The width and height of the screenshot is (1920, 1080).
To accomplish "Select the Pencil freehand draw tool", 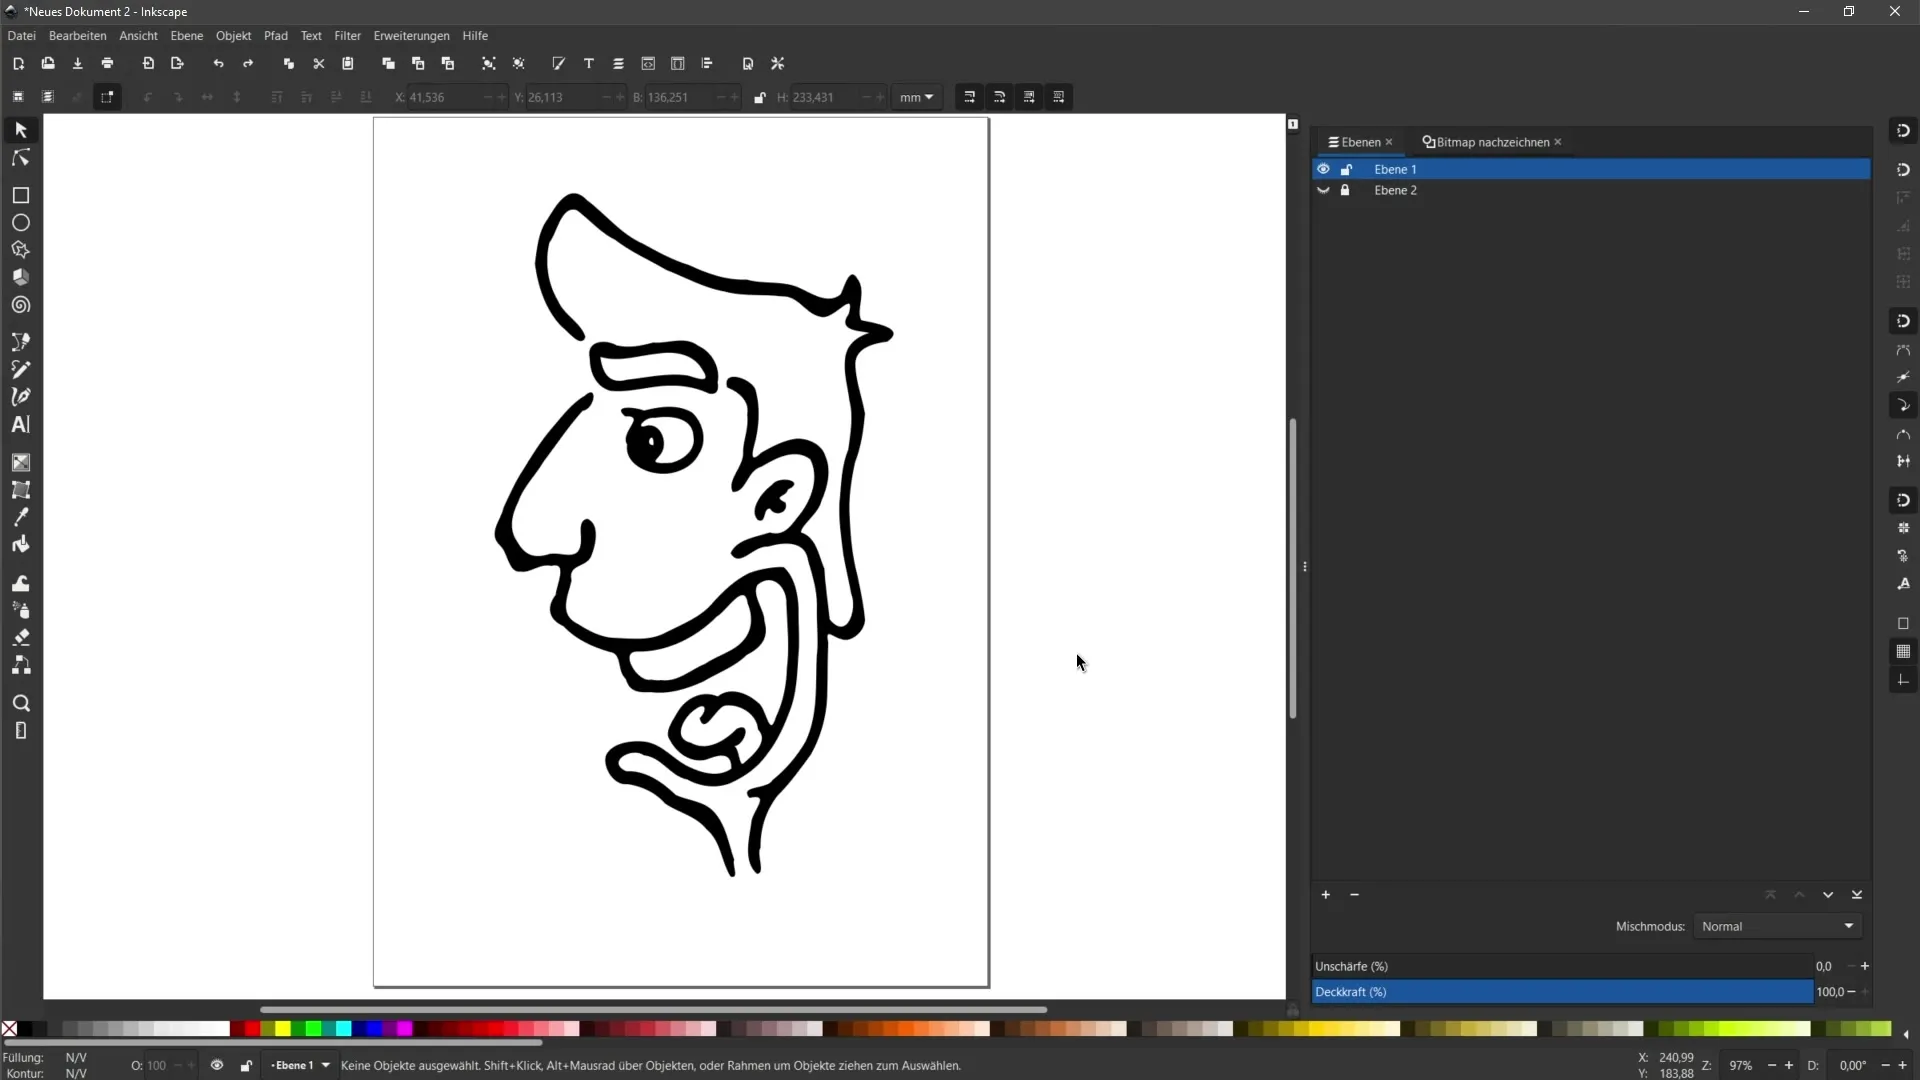I will 20,369.
